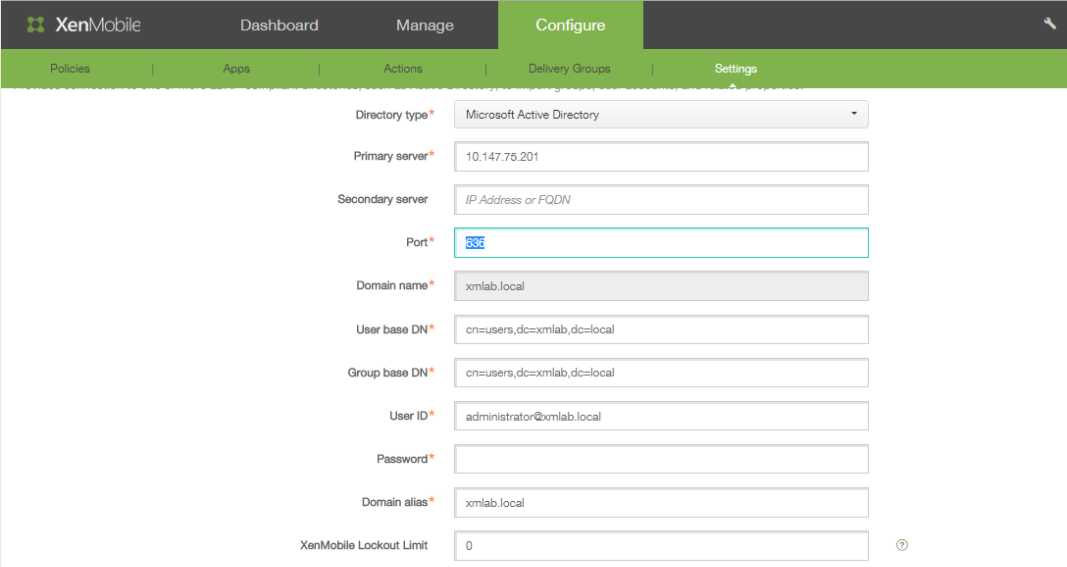Open the wrench settings icon

[x=1049, y=23]
